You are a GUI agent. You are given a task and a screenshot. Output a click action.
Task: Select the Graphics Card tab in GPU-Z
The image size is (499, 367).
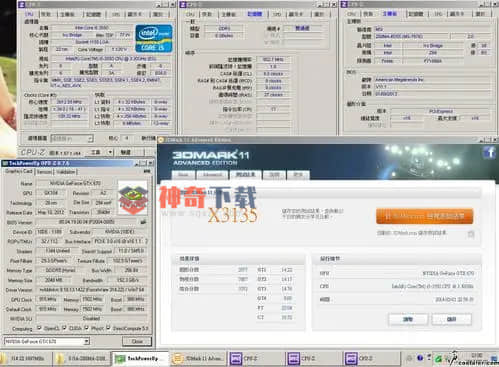point(19,171)
